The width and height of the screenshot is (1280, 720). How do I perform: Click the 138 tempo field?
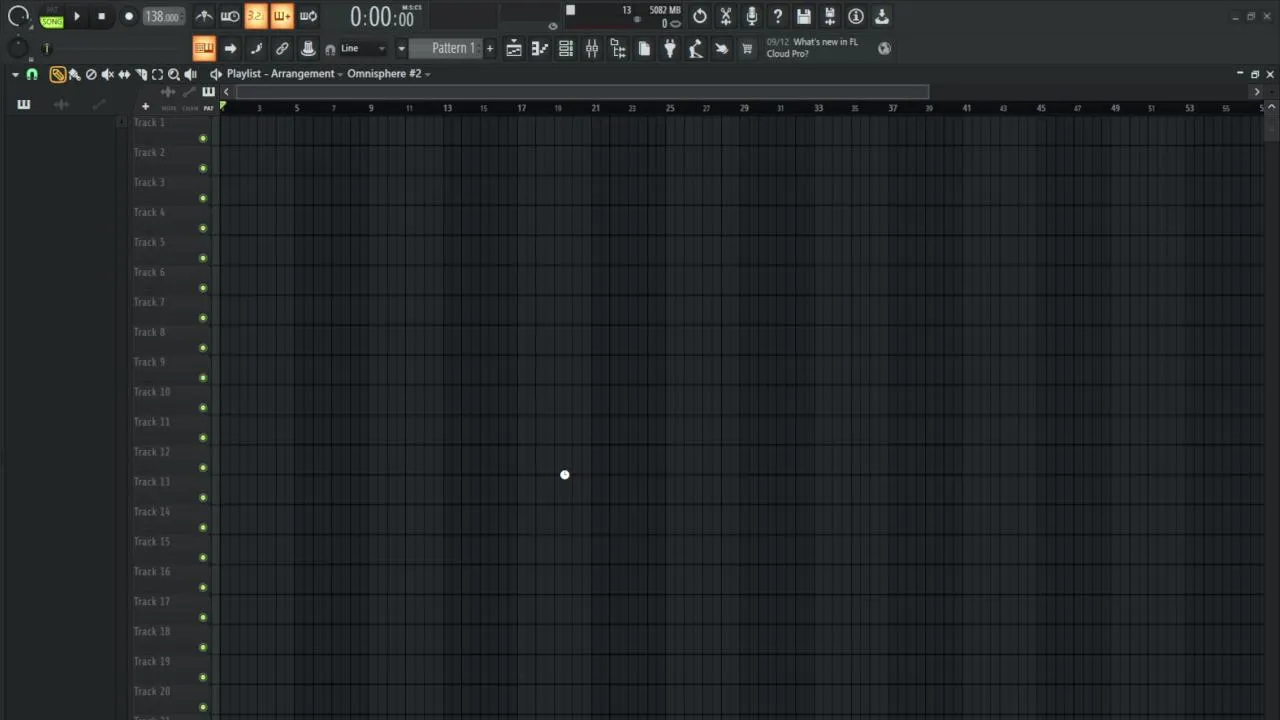[x=162, y=17]
